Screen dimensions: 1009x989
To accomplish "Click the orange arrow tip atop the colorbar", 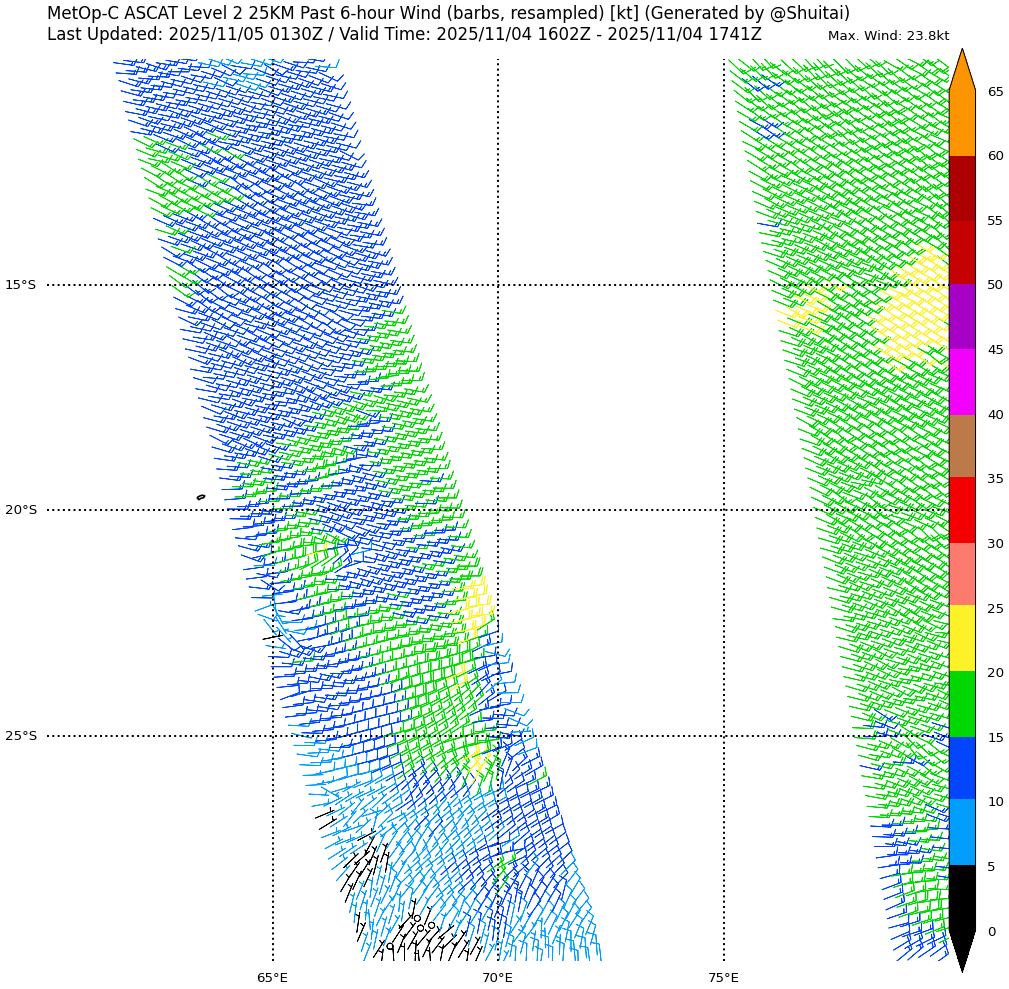I will point(961,72).
